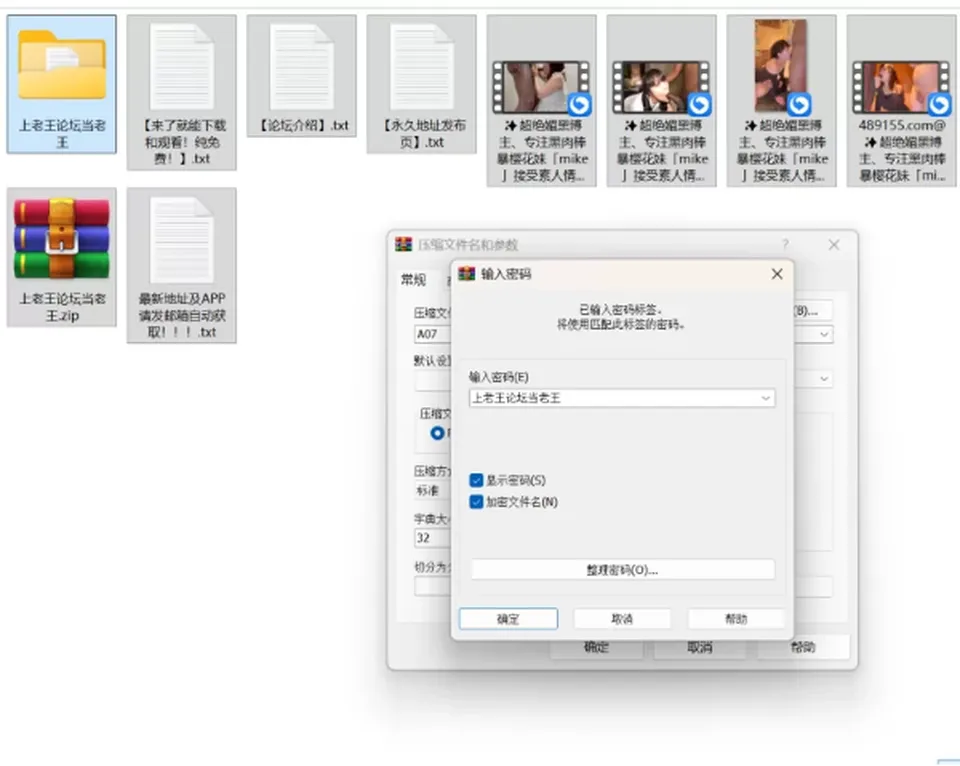This screenshot has height=766, width=960.
Task: Click the 字典大小 field showing 32
Action: (x=432, y=538)
